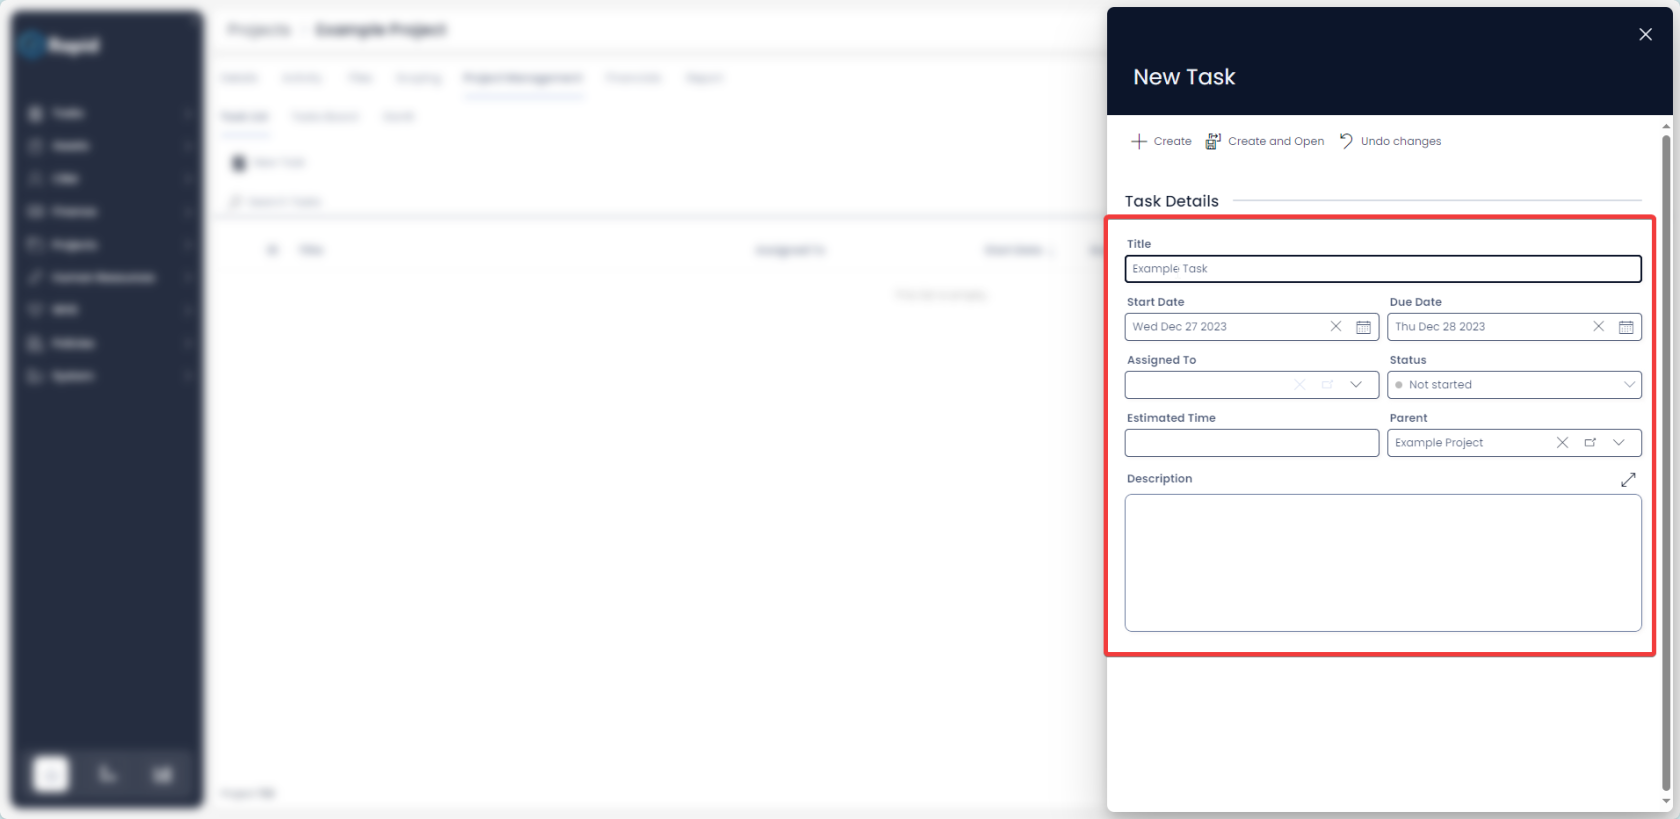Open the Parent Example Project record
Image resolution: width=1680 pixels, height=819 pixels.
click(1590, 443)
